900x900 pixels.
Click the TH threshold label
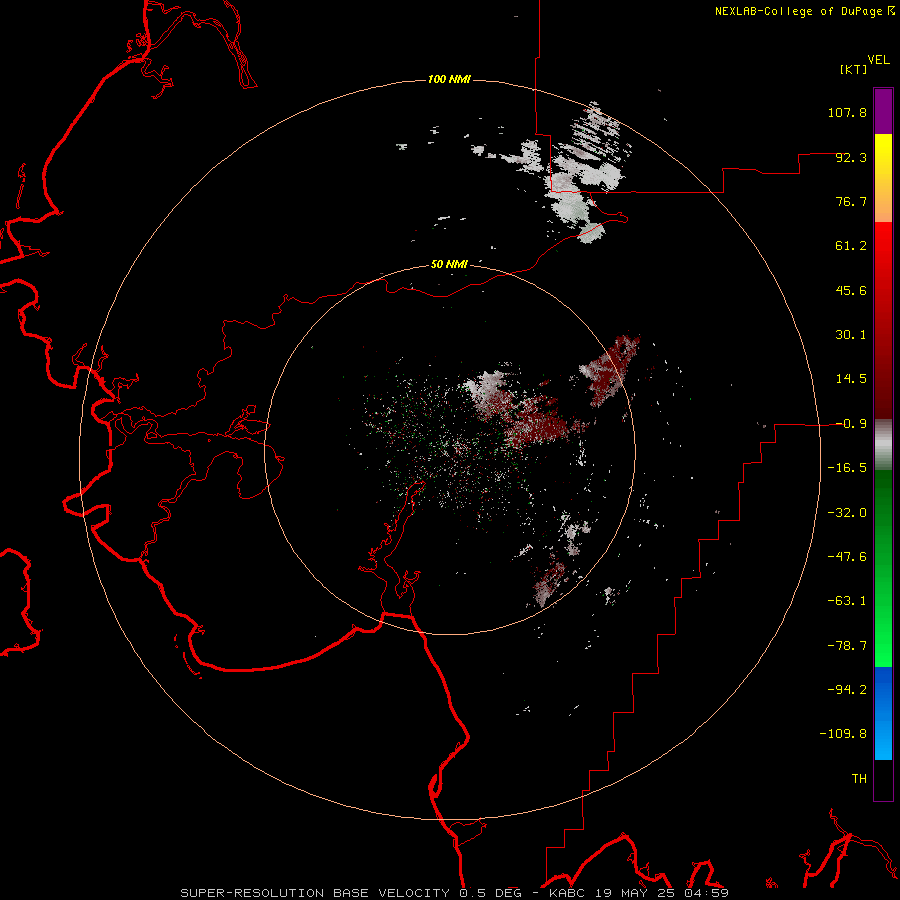click(x=859, y=779)
